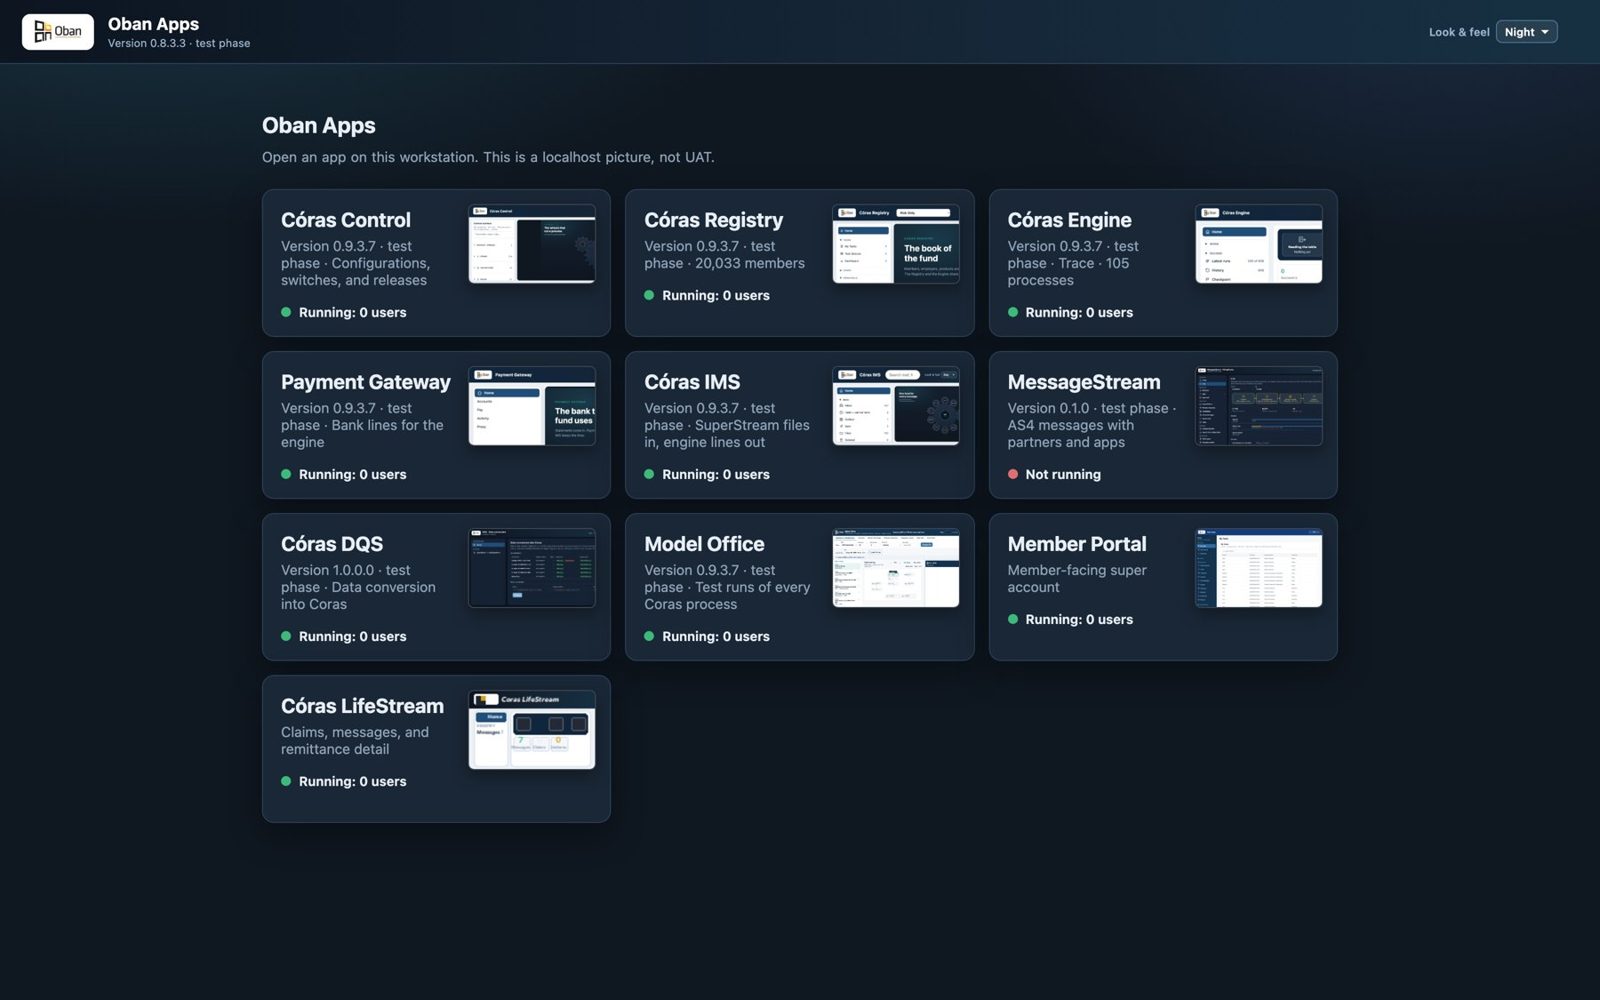The image size is (1600, 1000).
Task: Click the Córas IMS preview thumbnail
Action: point(895,406)
